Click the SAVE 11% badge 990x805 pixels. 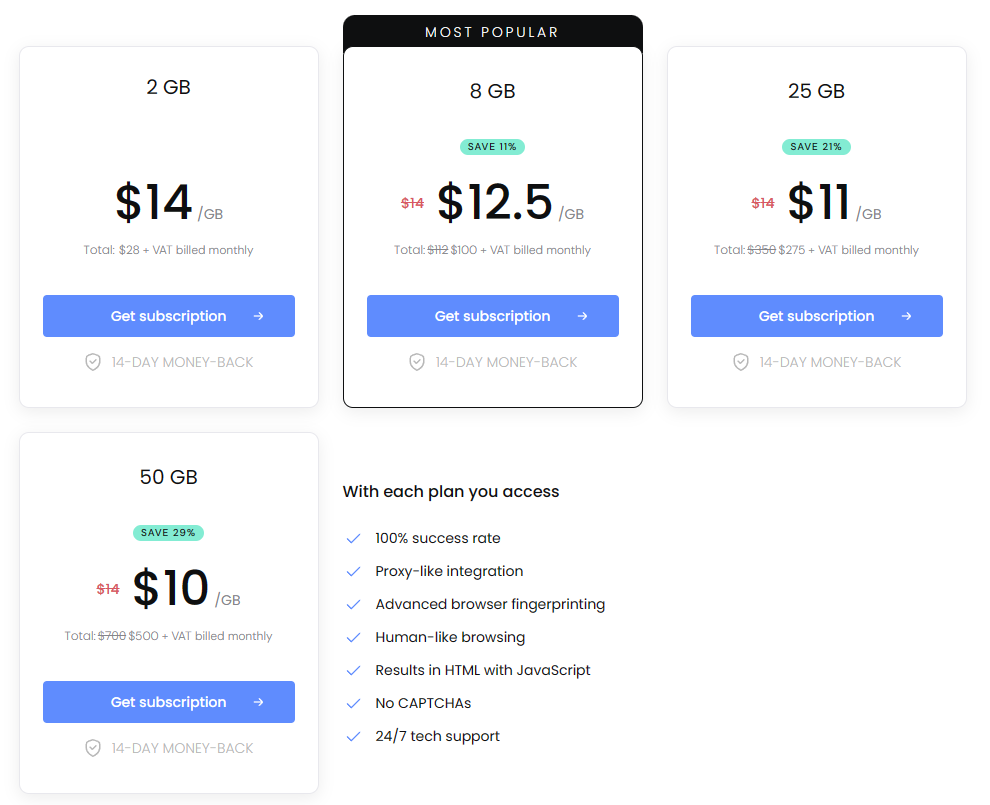pyautogui.click(x=492, y=147)
